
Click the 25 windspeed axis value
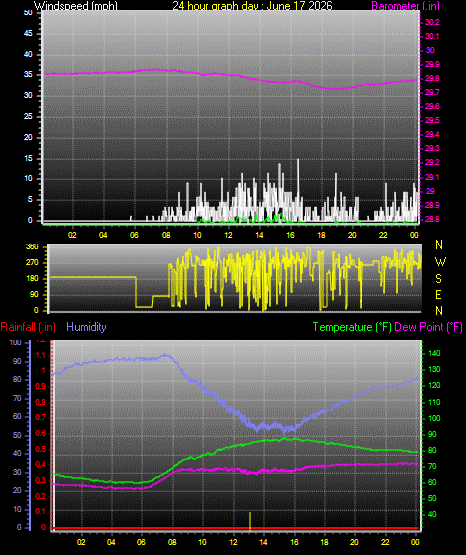(28, 116)
